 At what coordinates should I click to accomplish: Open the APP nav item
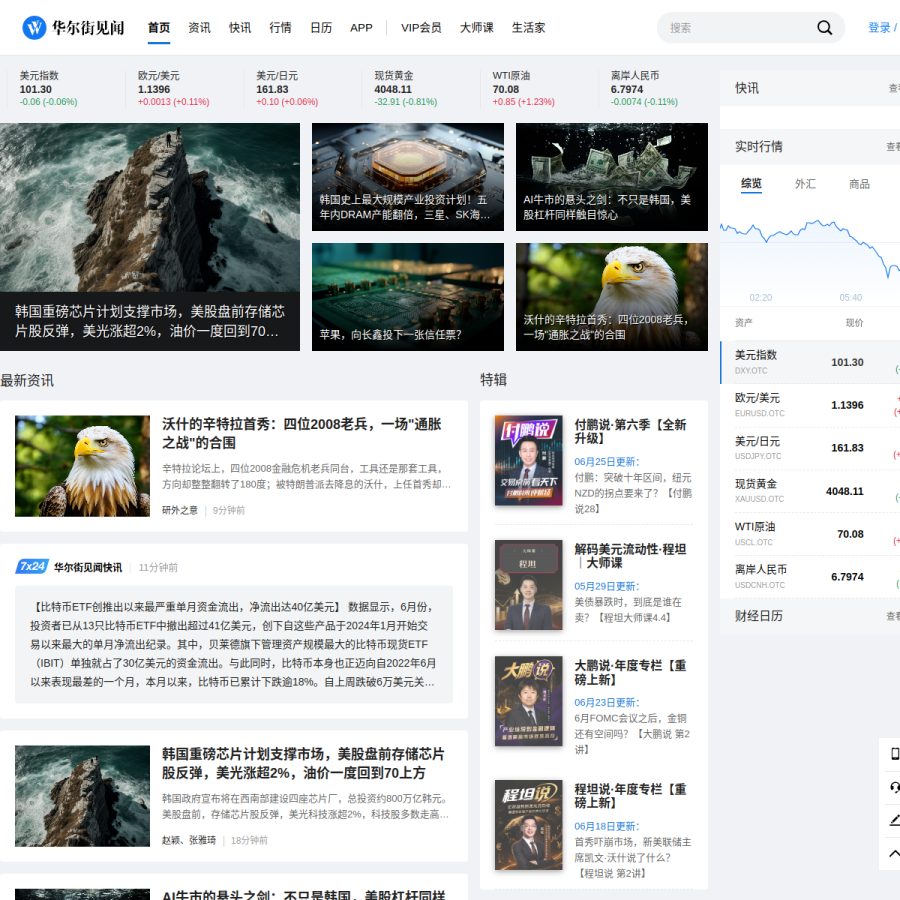coord(361,28)
